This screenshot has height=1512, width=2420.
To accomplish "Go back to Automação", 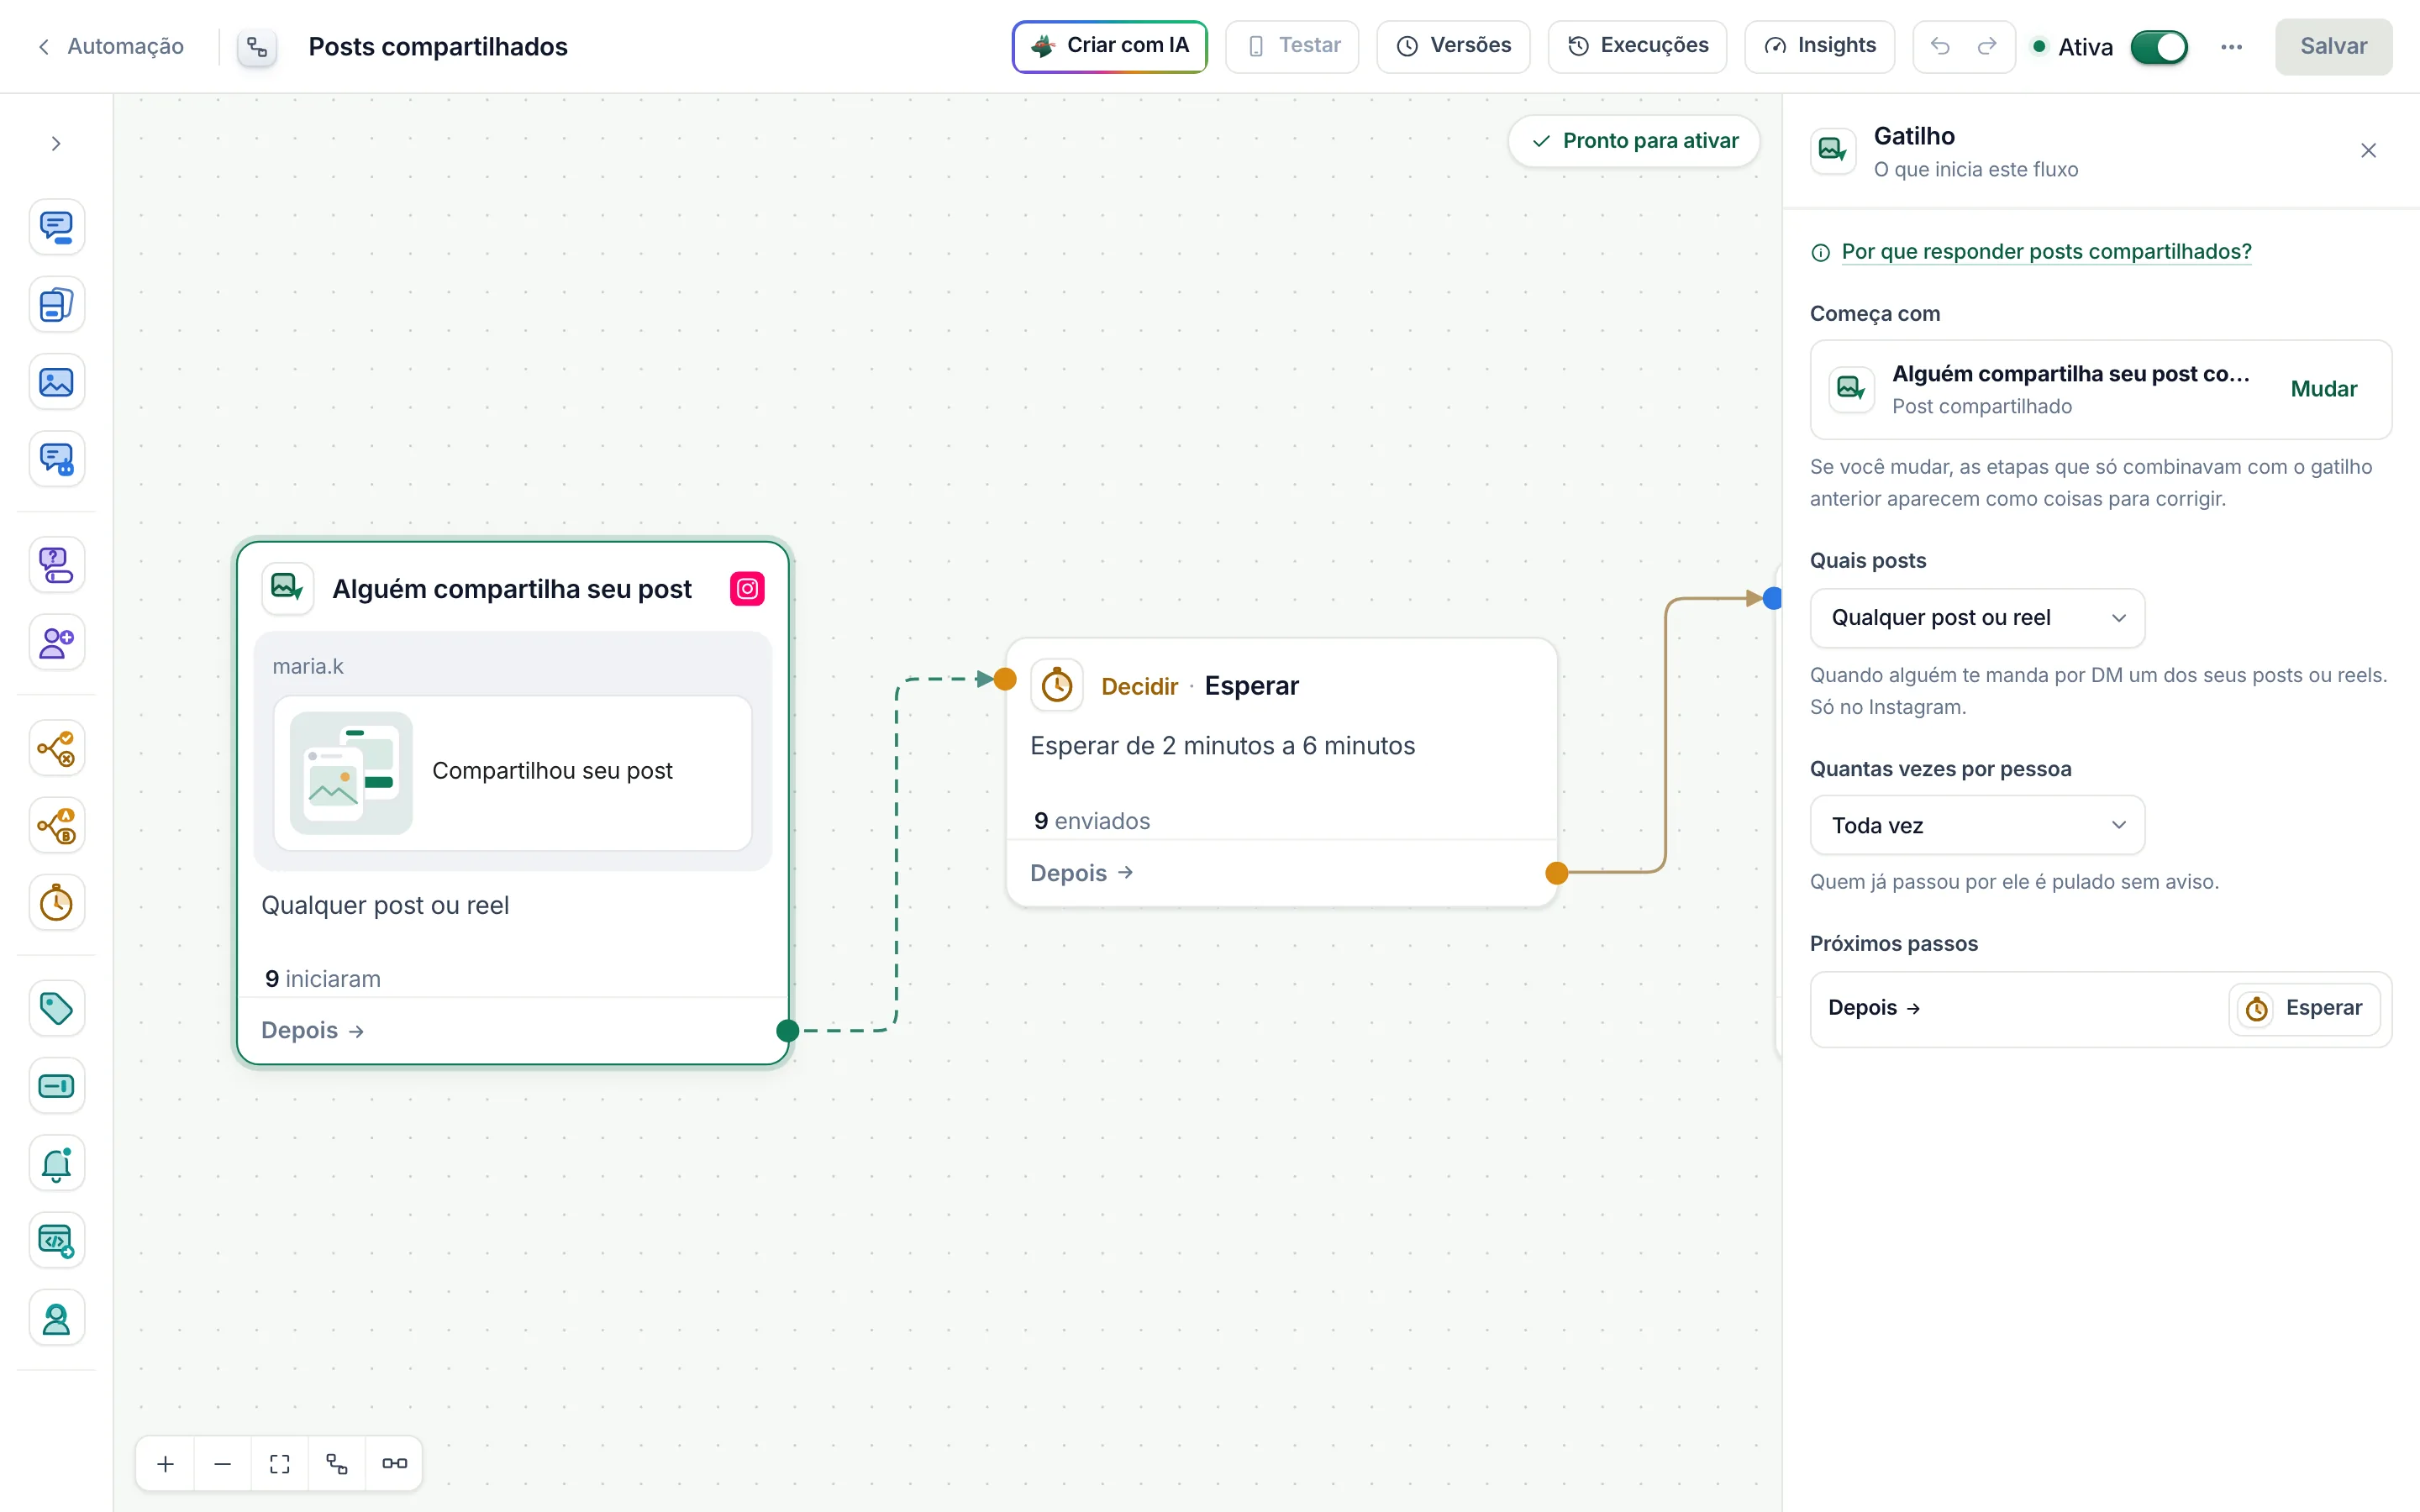I will [111, 46].
